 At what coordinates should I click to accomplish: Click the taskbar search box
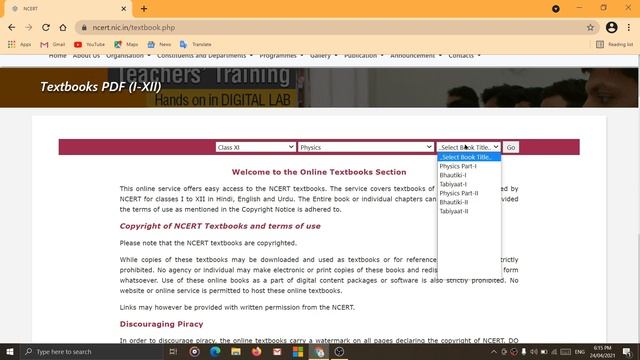coord(92,351)
